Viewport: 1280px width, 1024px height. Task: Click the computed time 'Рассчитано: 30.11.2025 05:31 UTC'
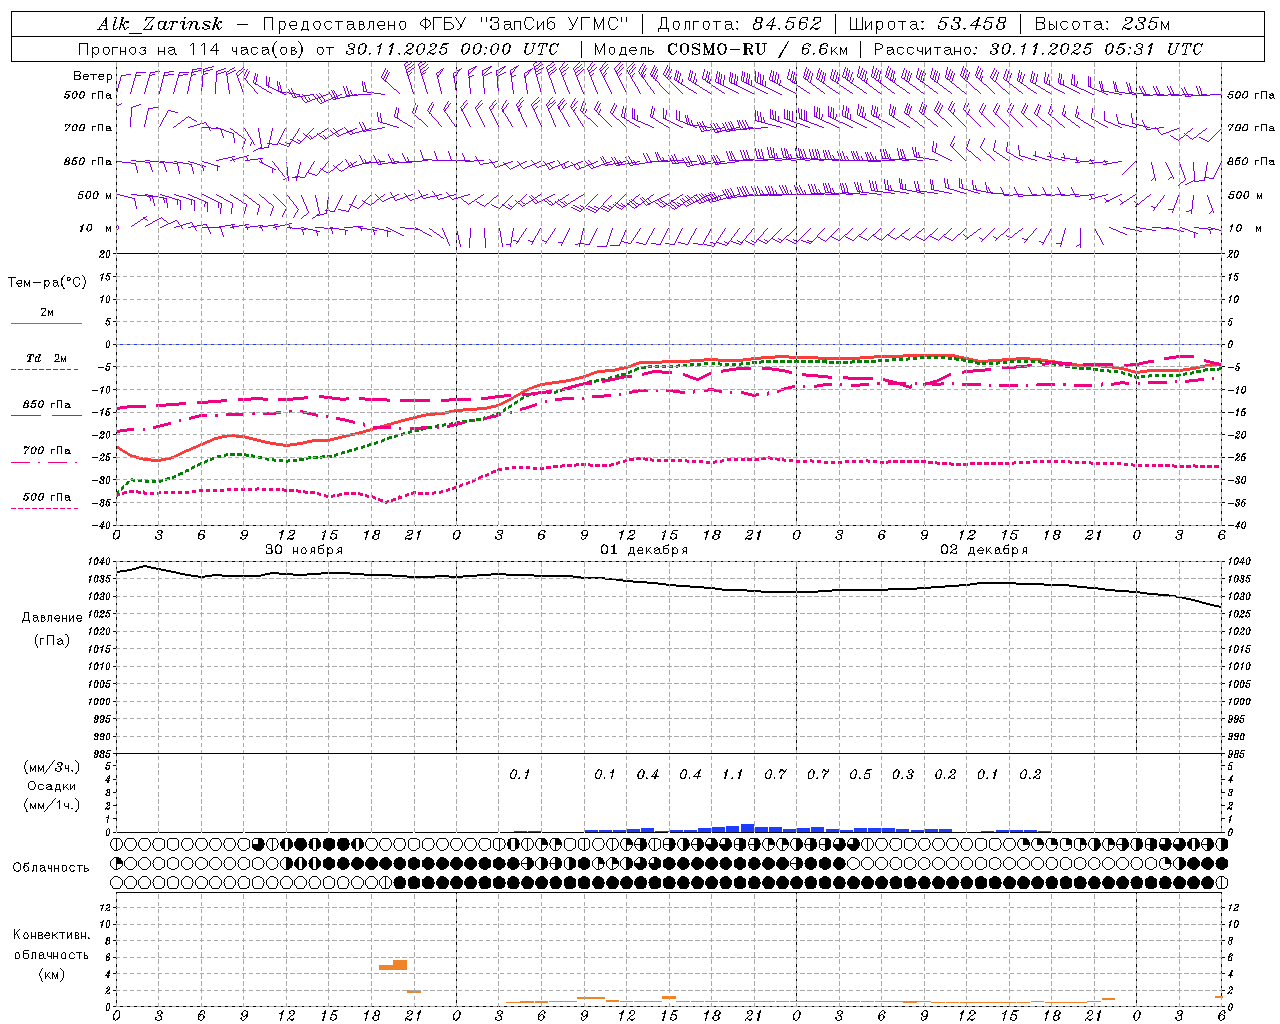coord(1038,49)
